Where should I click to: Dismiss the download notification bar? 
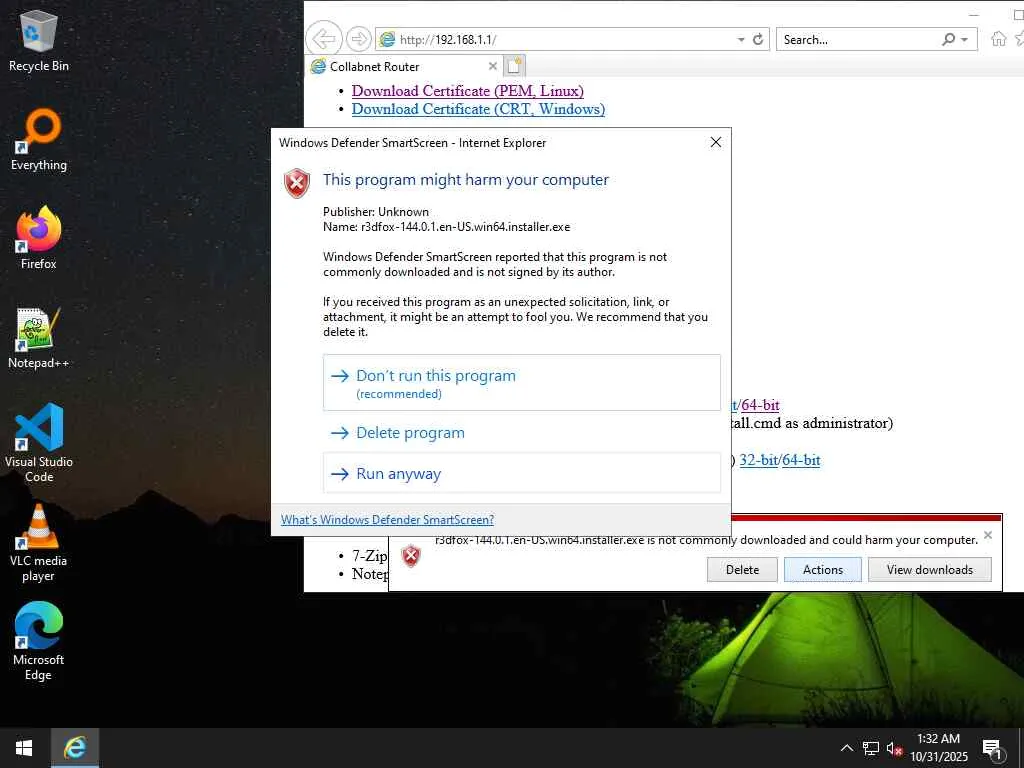[988, 536]
